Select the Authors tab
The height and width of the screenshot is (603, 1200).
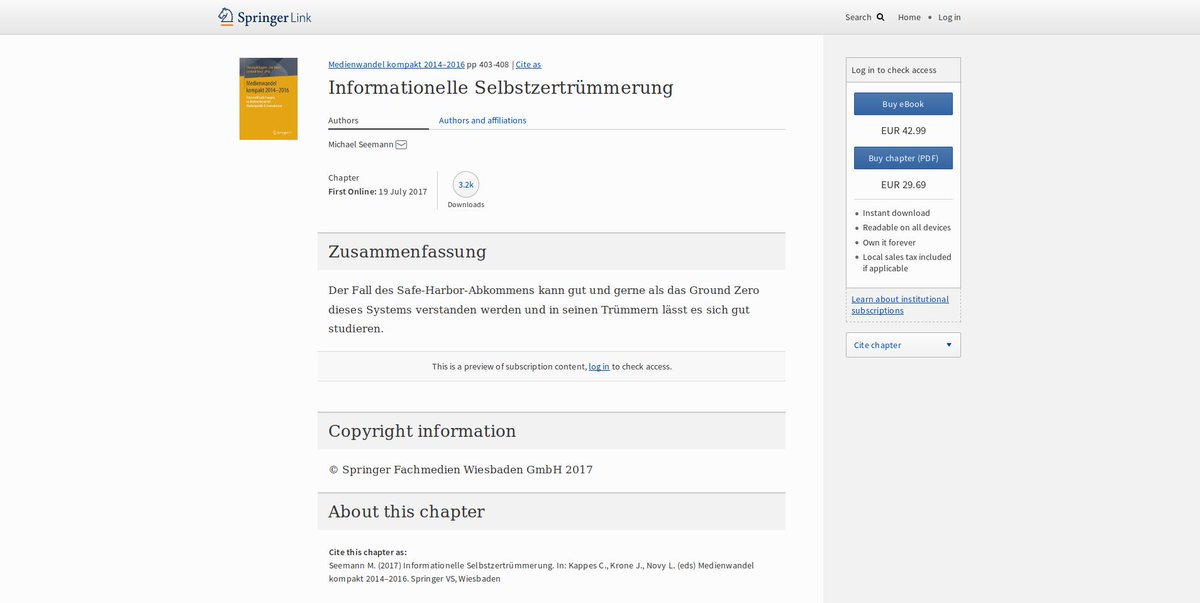coord(343,120)
